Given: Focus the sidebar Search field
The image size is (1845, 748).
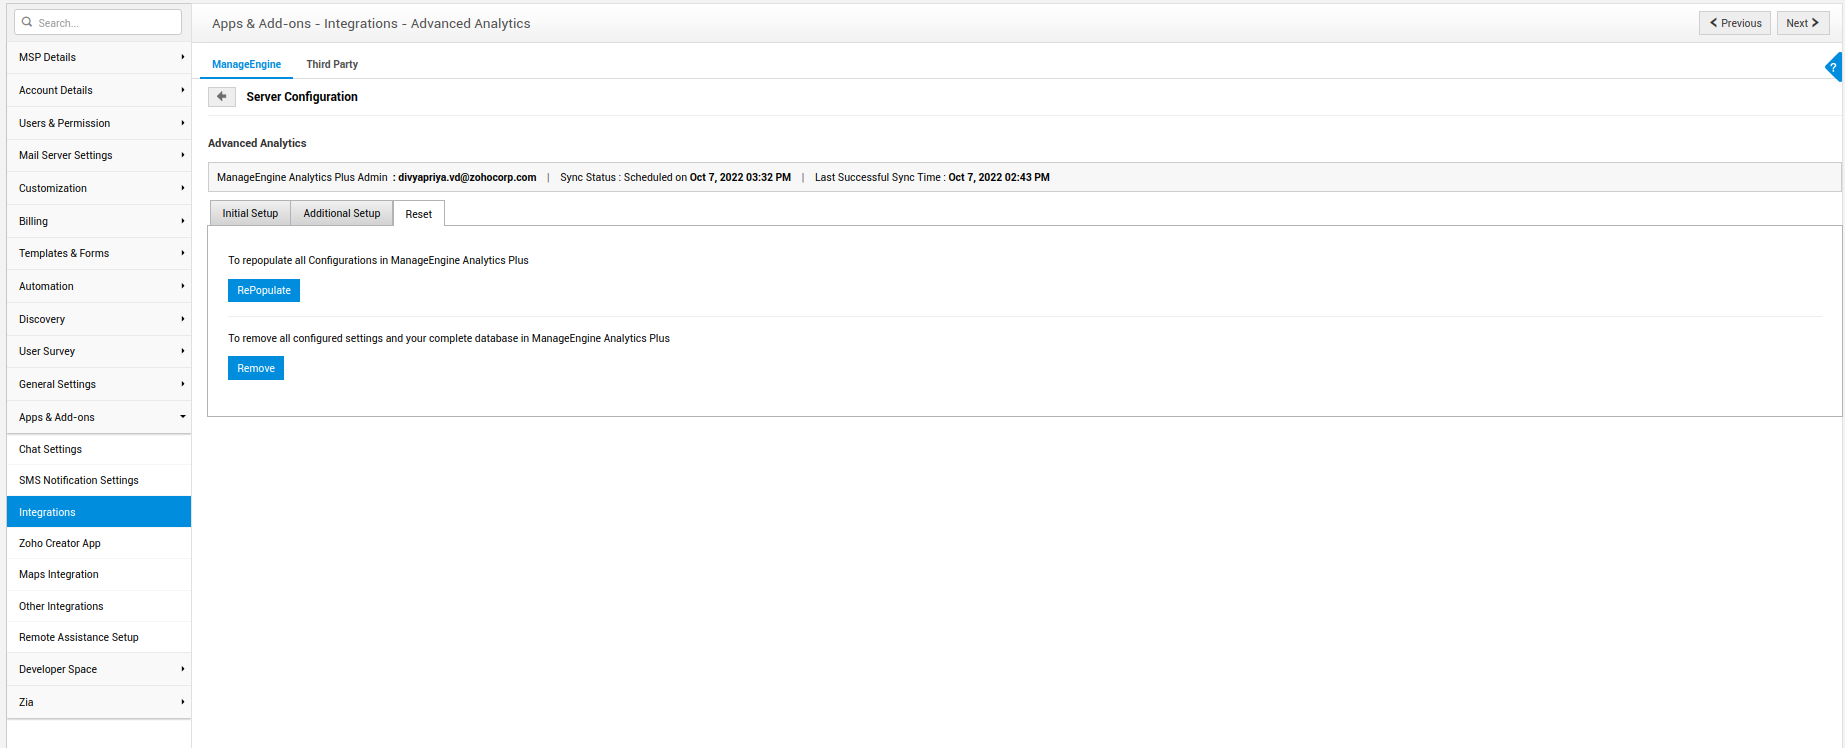Looking at the screenshot, I should click(x=98, y=22).
